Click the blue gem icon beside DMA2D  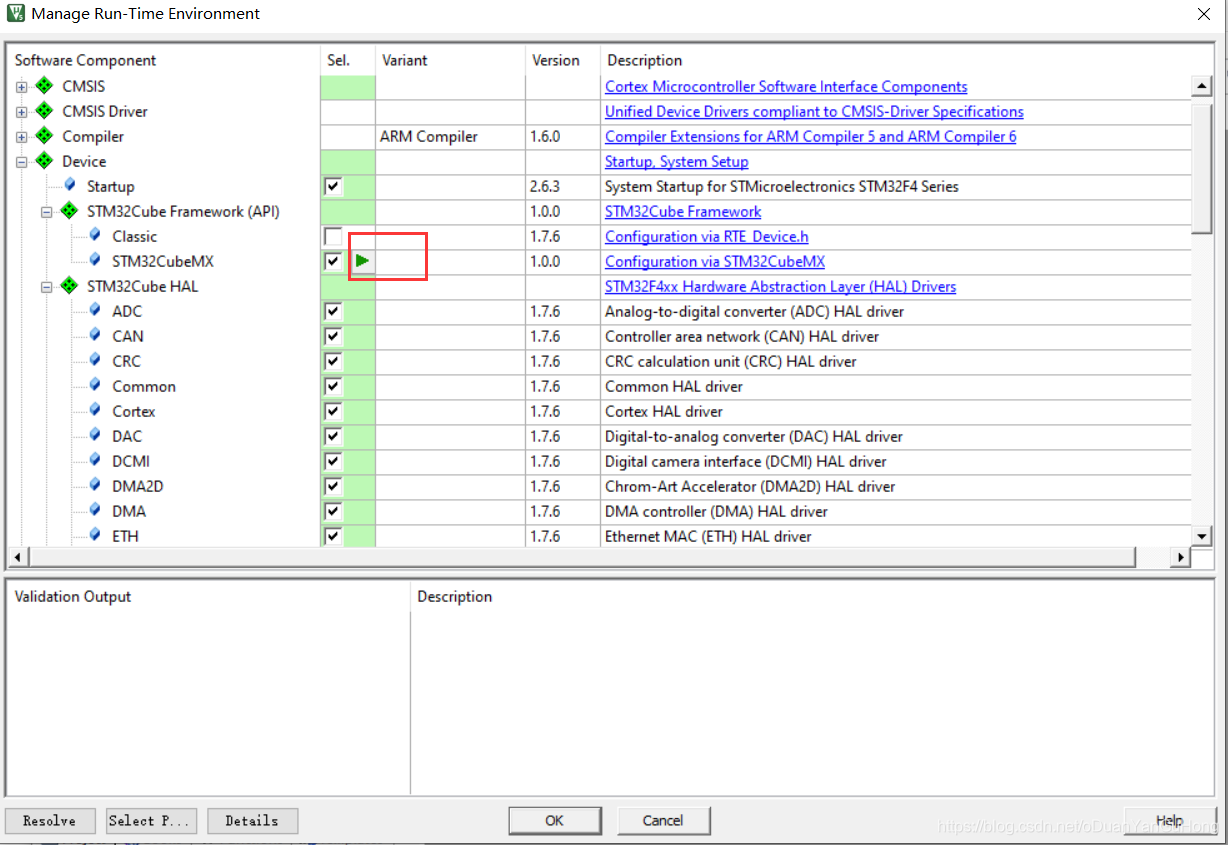click(x=94, y=485)
